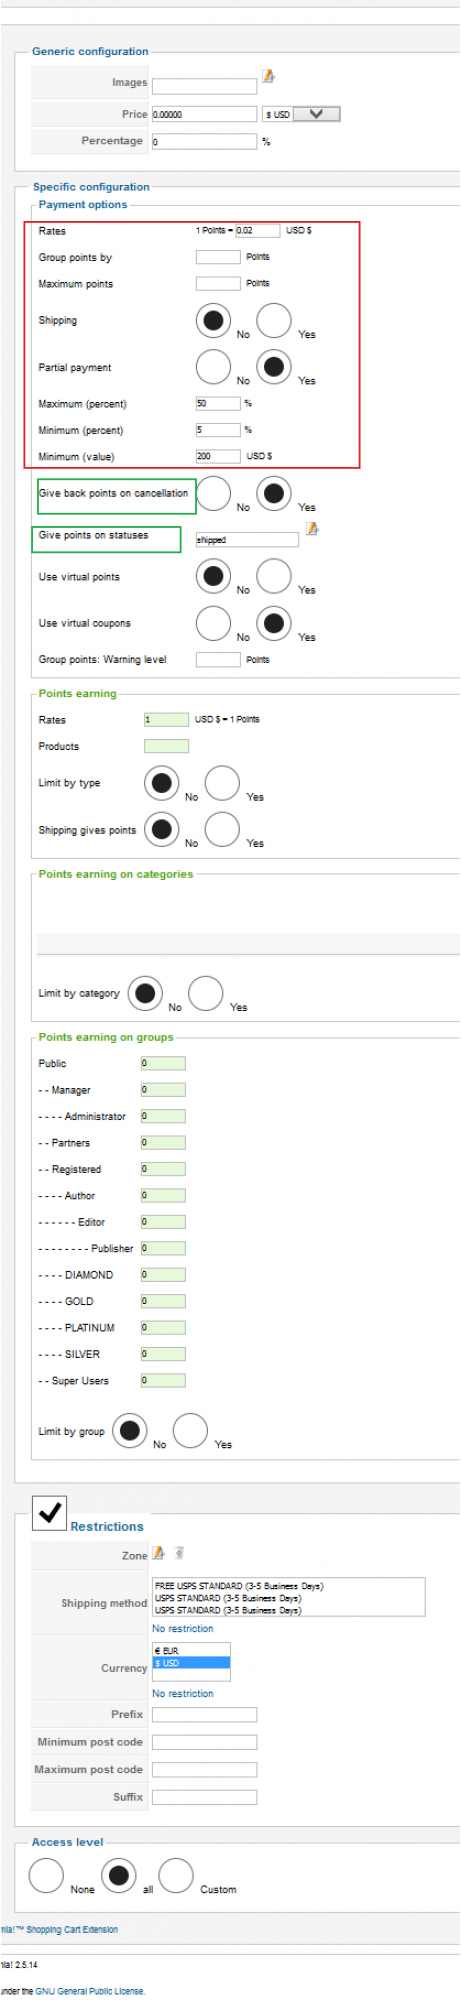This screenshot has width=461, height=2000.
Task: Select Yes for Use virtual points
Action: pyautogui.click(x=274, y=576)
